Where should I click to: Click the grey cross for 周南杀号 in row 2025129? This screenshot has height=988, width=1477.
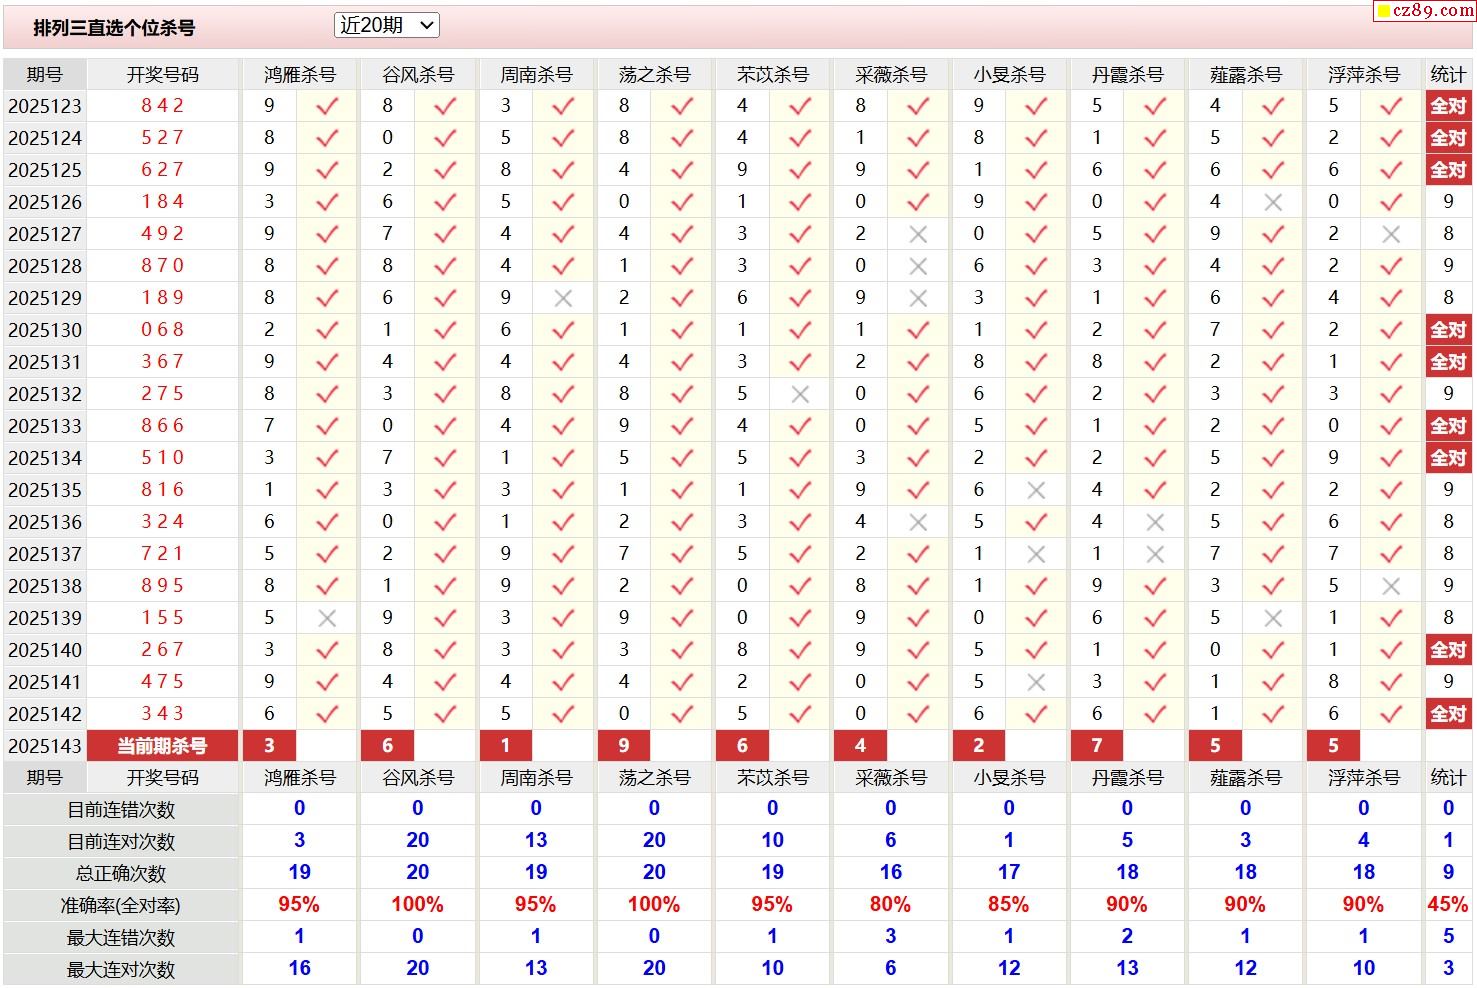click(563, 298)
